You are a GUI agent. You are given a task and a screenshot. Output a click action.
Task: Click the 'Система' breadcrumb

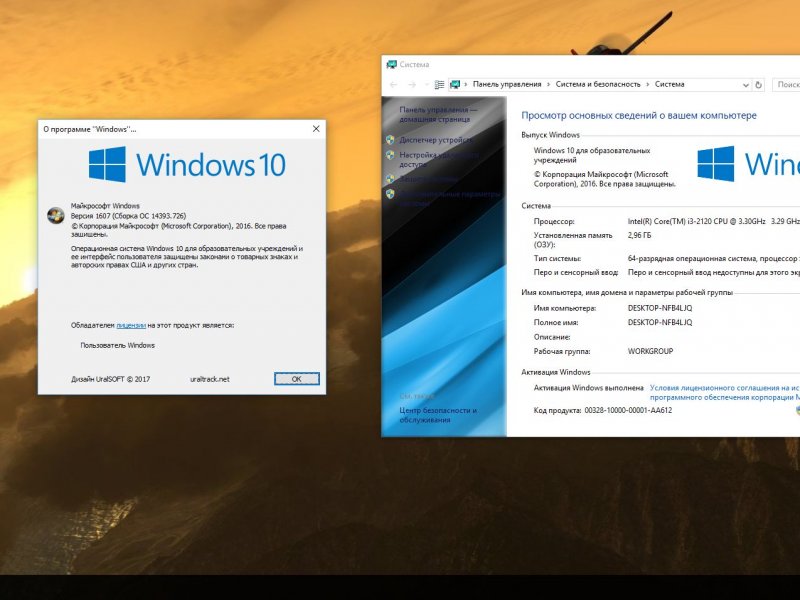coord(669,84)
